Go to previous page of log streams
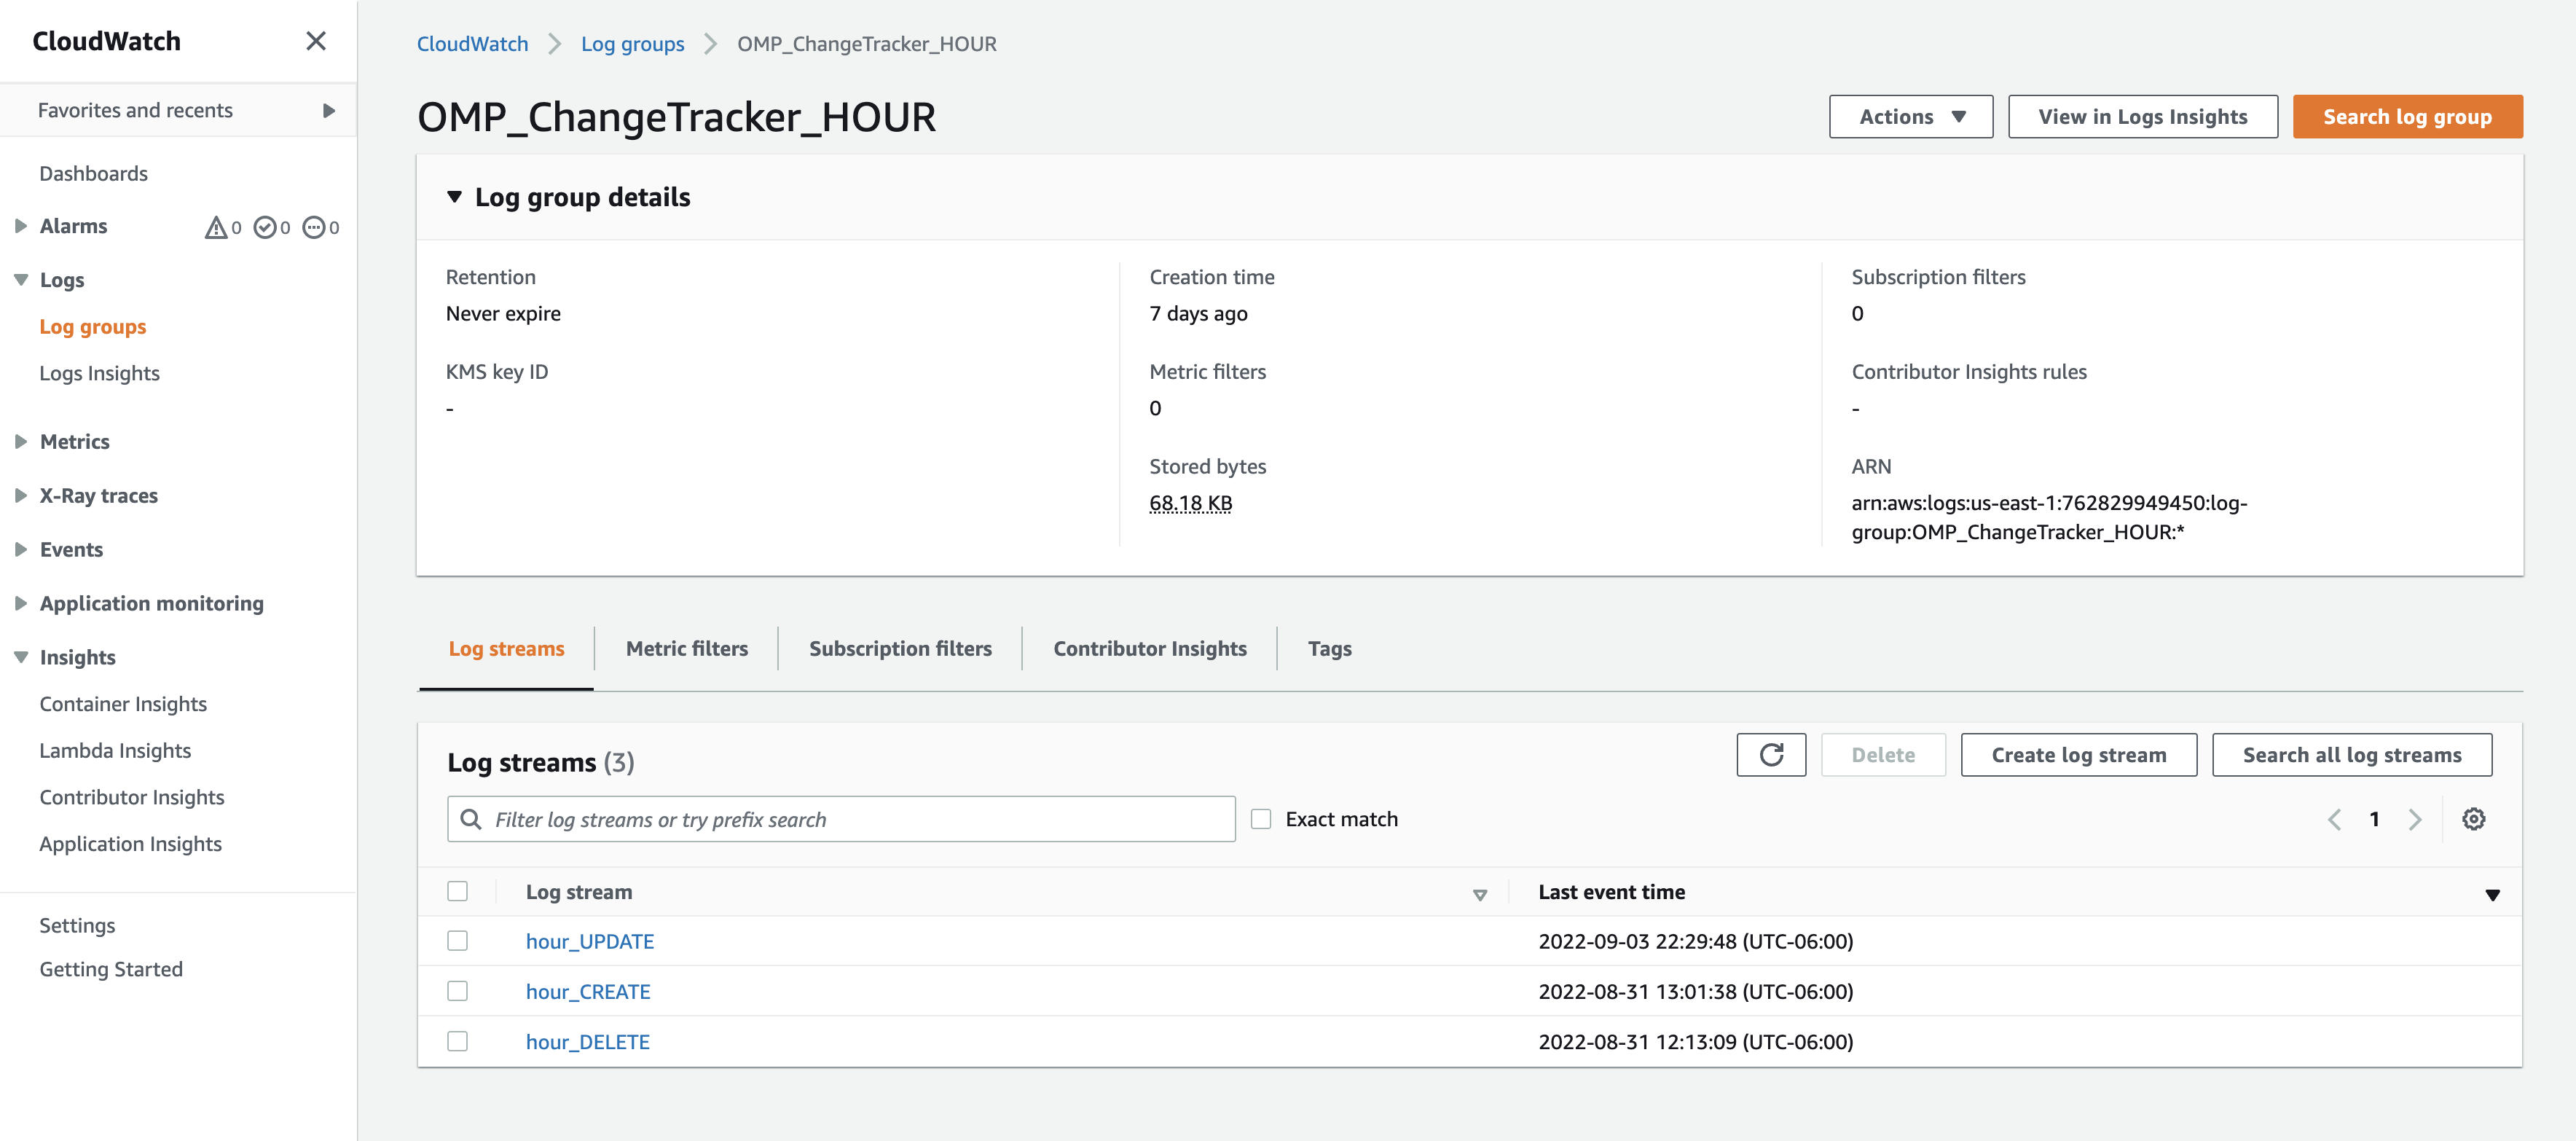The image size is (2576, 1141). coord(2334,820)
